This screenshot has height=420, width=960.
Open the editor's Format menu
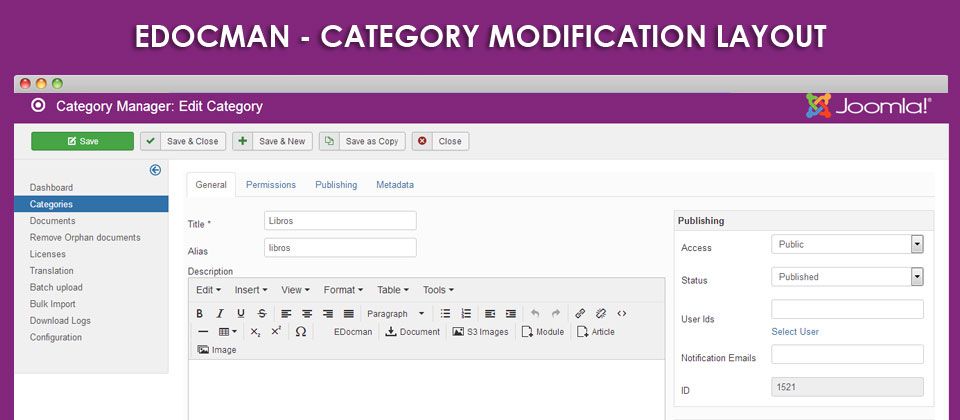tap(343, 290)
